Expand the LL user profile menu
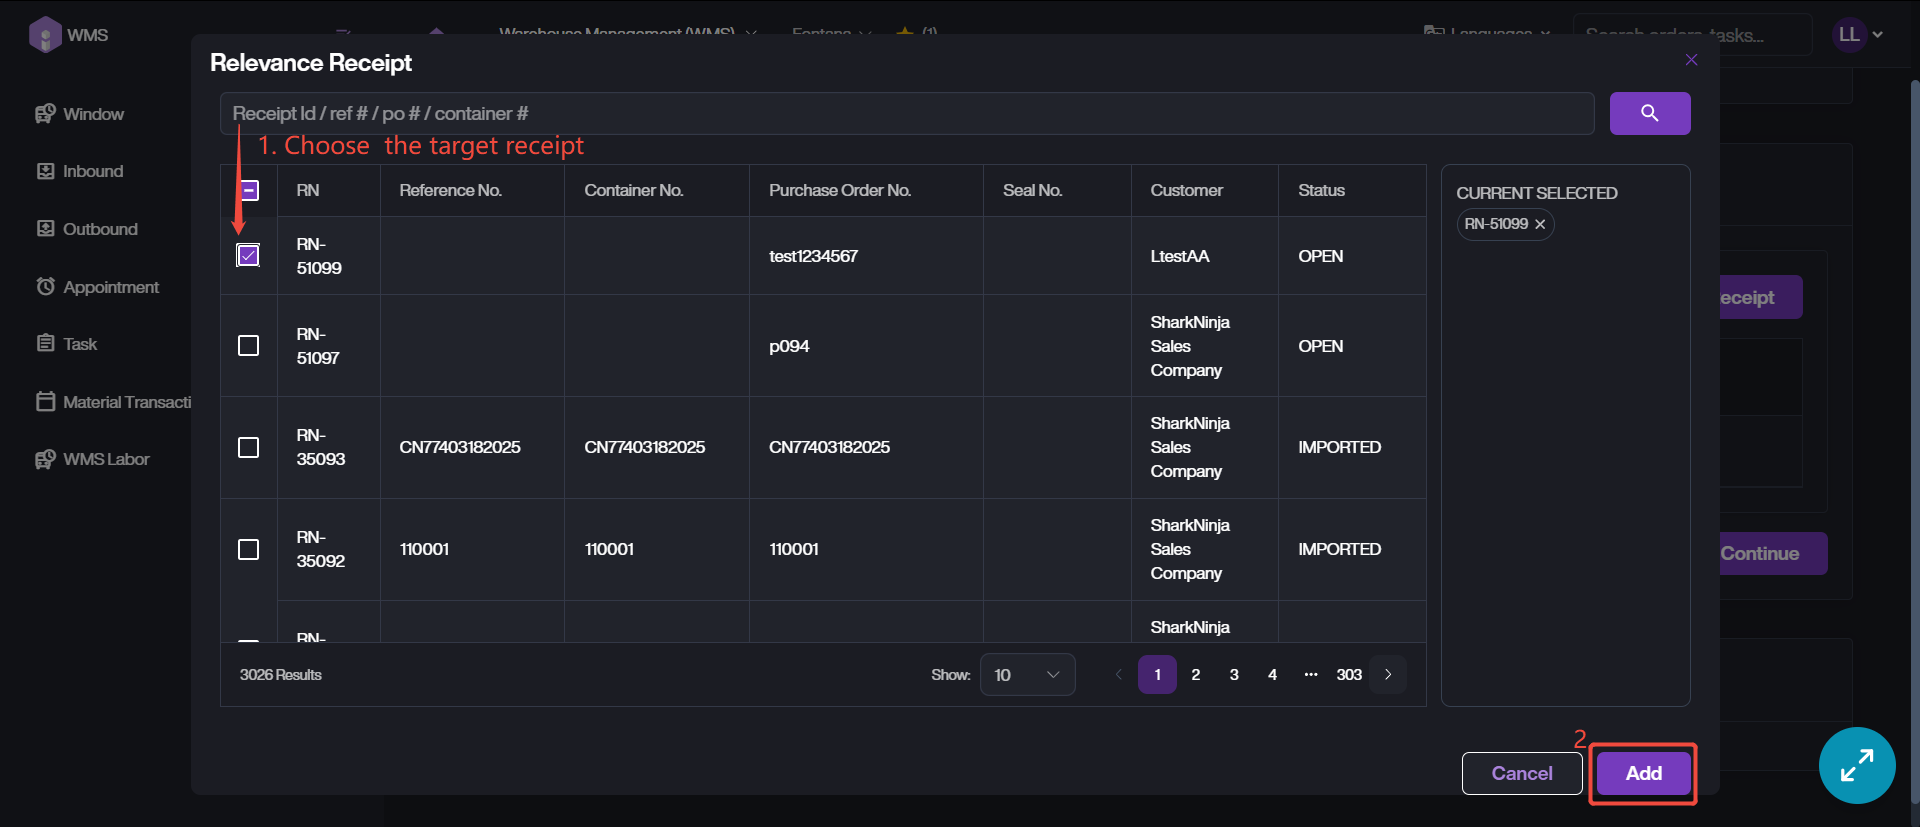 click(1857, 35)
